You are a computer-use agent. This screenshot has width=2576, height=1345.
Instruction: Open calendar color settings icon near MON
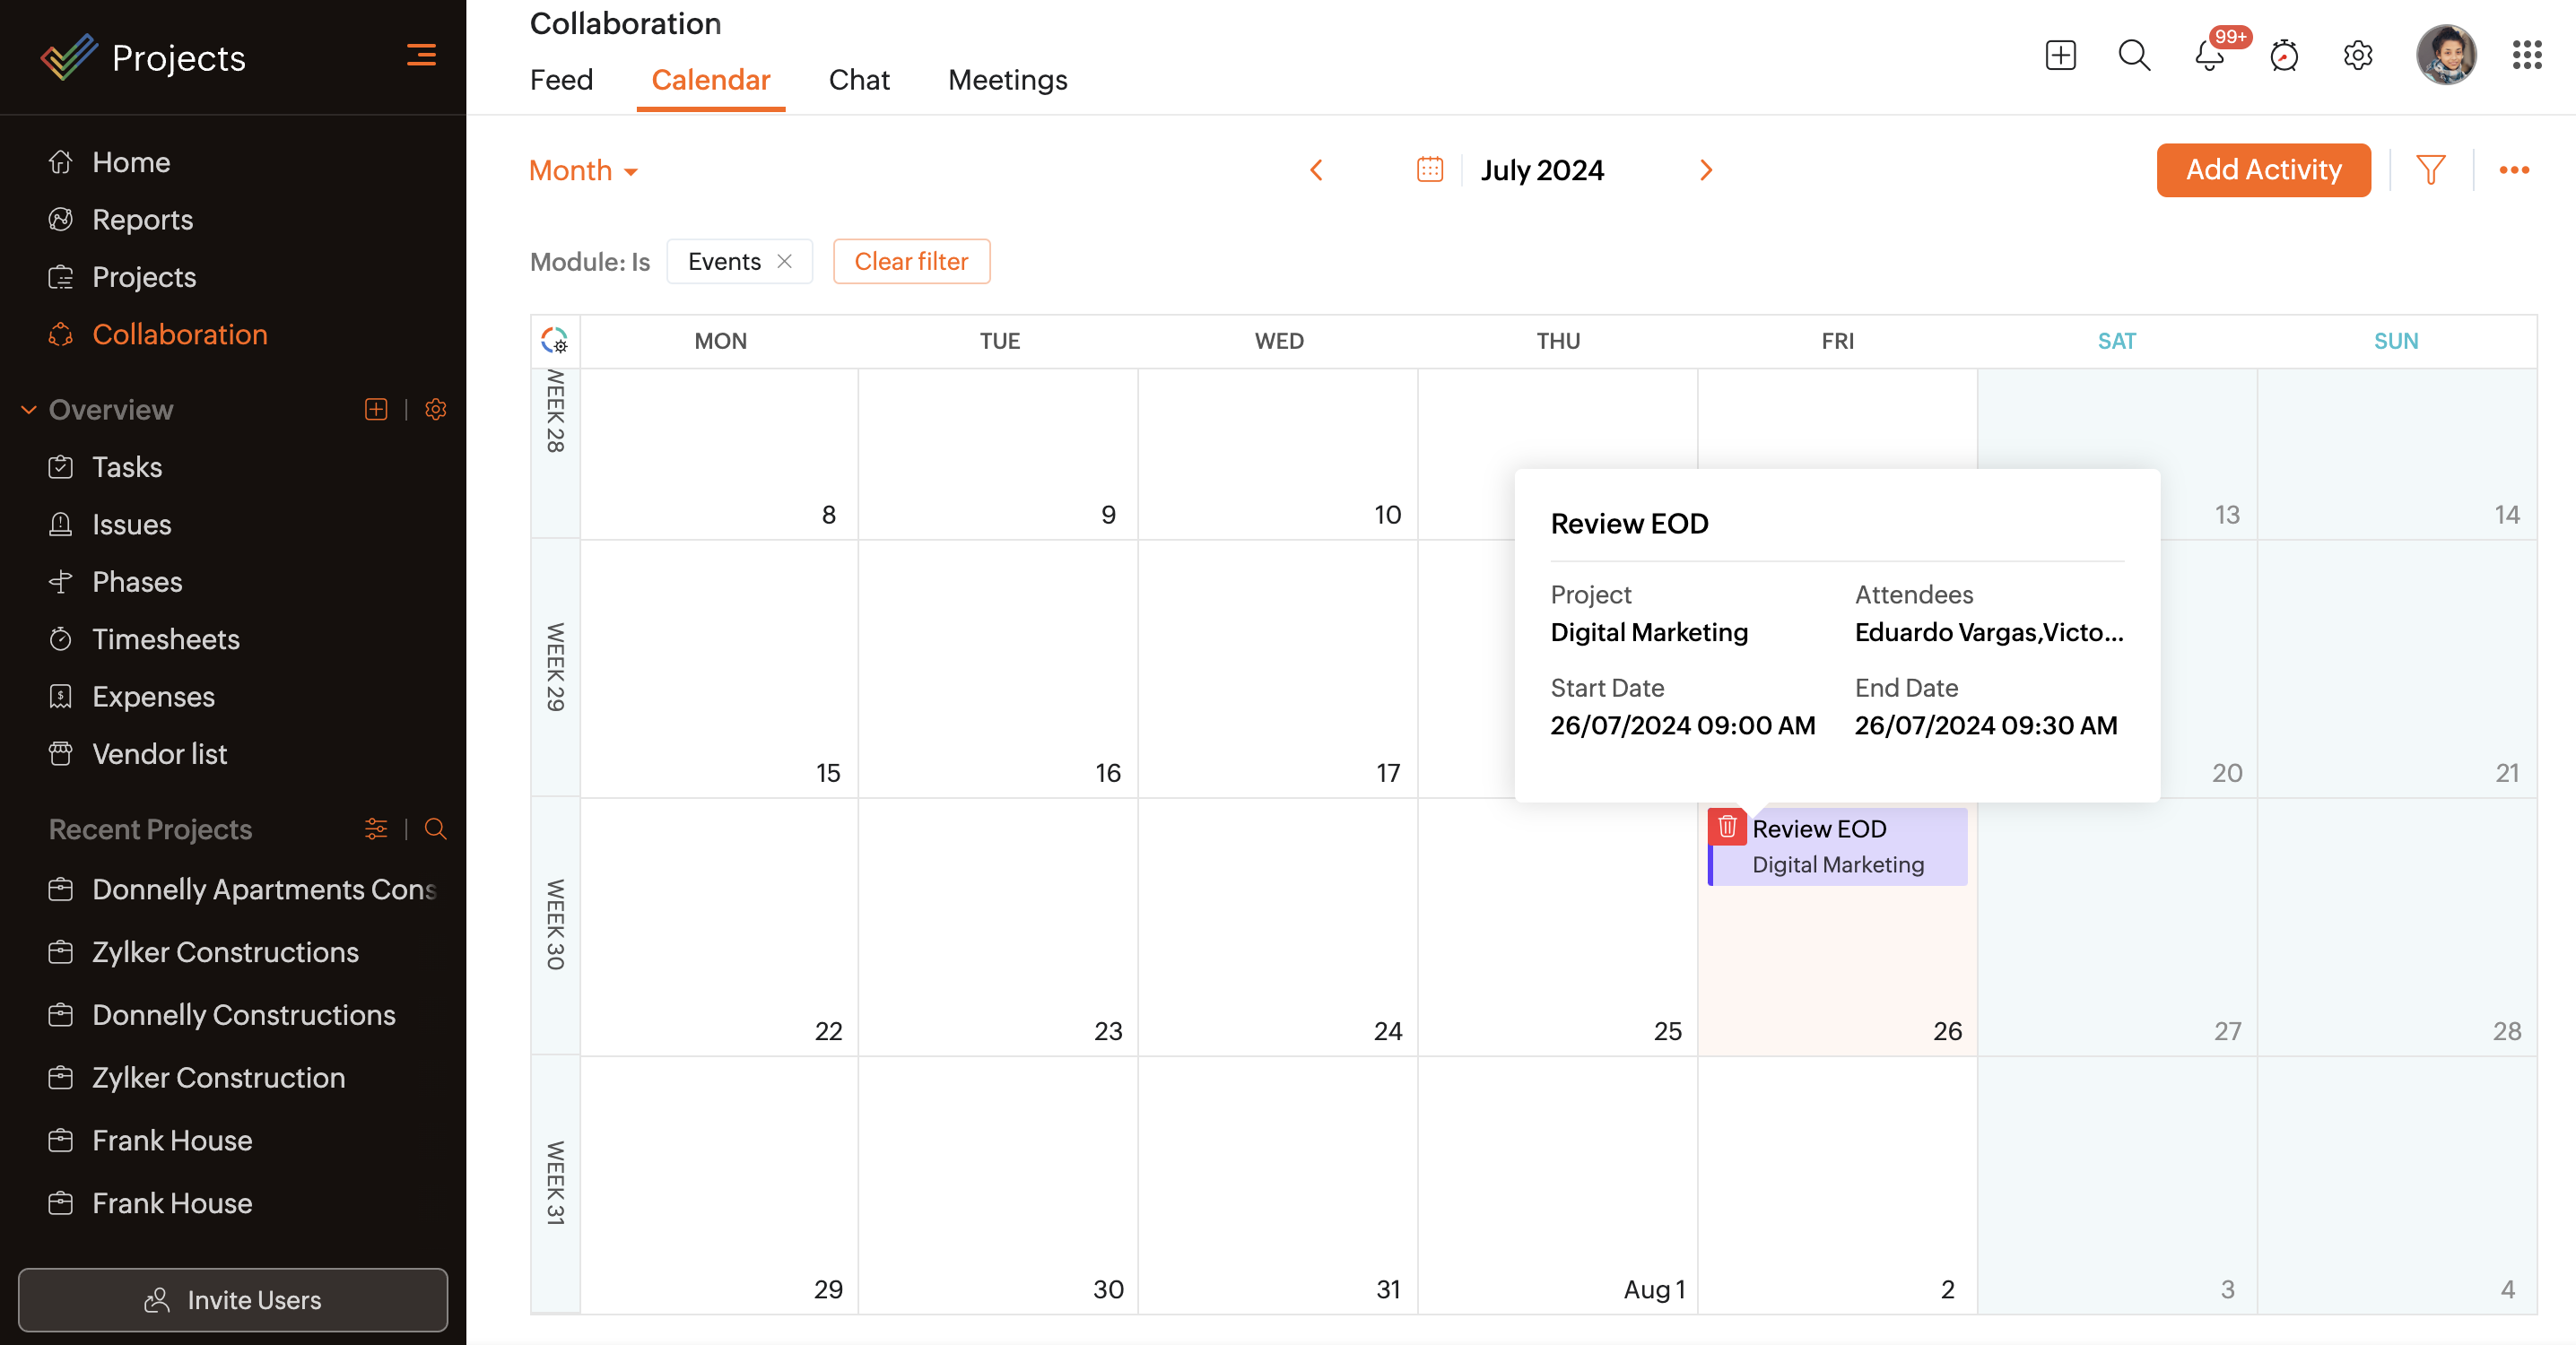tap(554, 341)
